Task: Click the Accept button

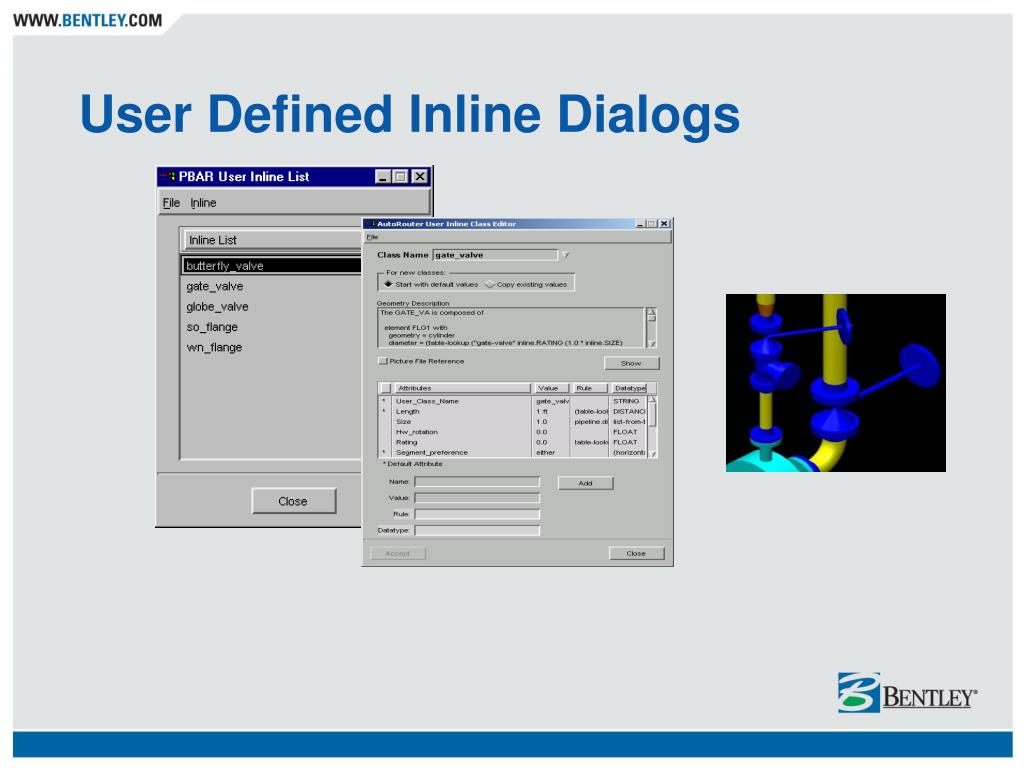Action: pos(398,553)
